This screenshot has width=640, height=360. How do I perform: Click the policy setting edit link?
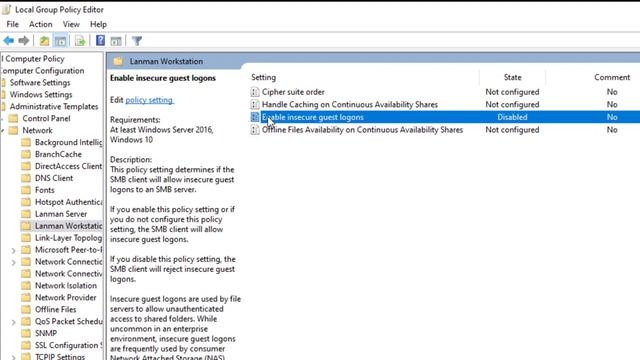pyautogui.click(x=149, y=100)
